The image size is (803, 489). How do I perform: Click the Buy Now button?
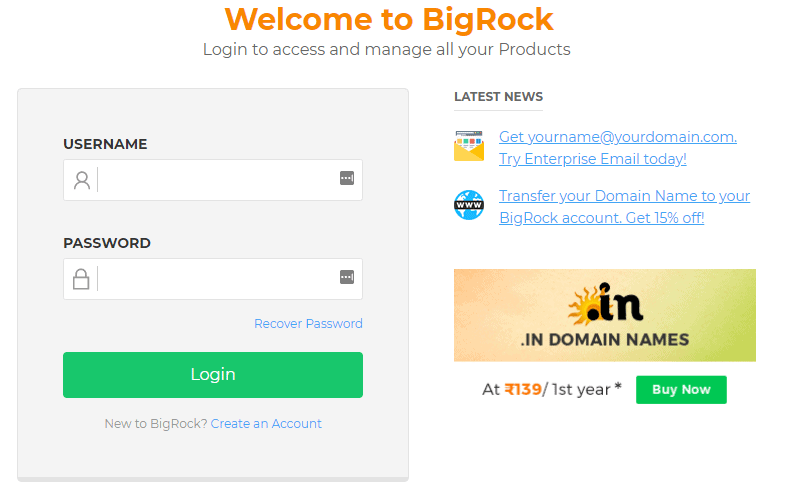pyautogui.click(x=681, y=390)
